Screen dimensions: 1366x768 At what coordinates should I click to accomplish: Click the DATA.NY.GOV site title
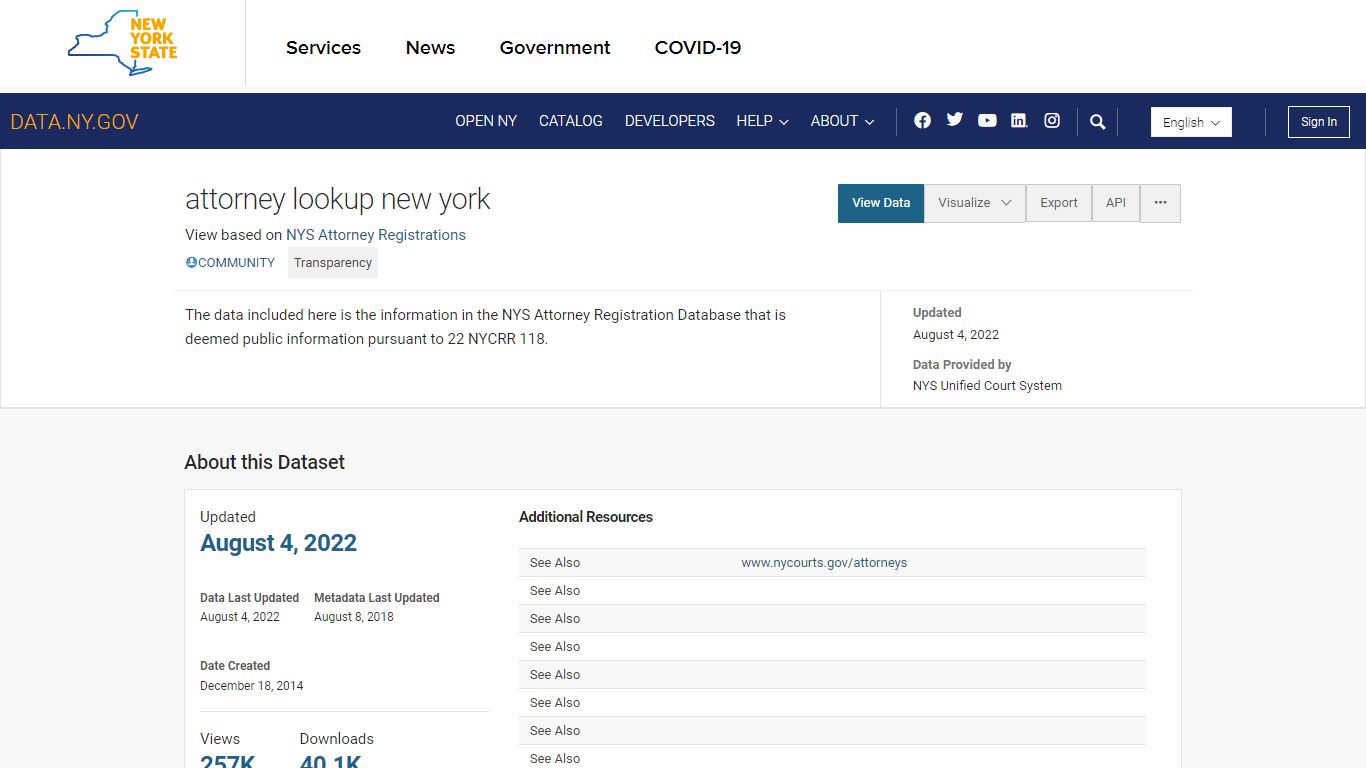click(74, 122)
